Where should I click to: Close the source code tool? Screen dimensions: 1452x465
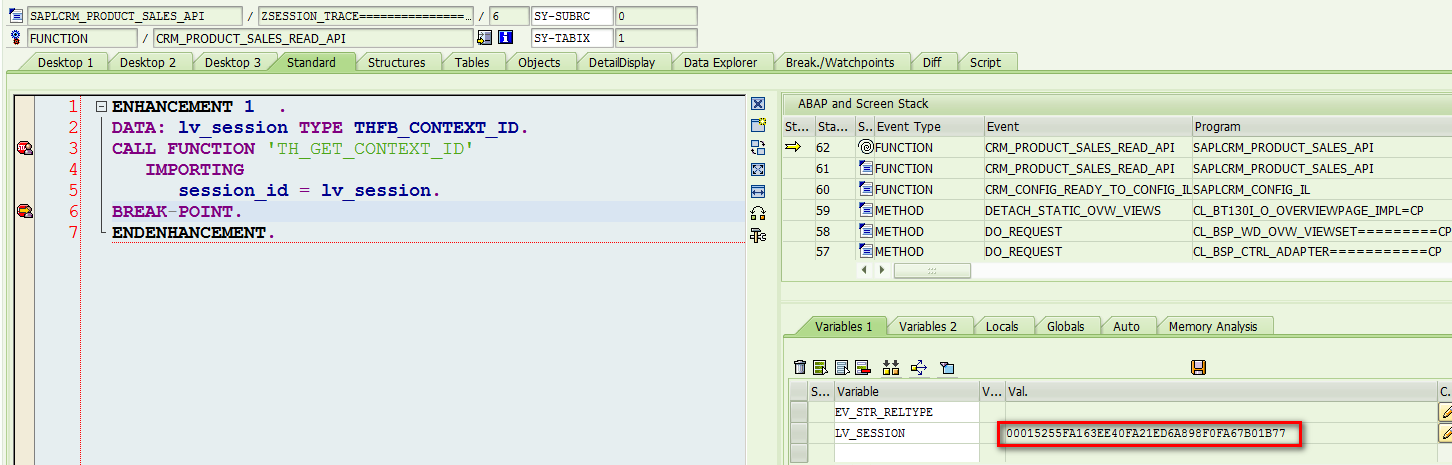[758, 104]
